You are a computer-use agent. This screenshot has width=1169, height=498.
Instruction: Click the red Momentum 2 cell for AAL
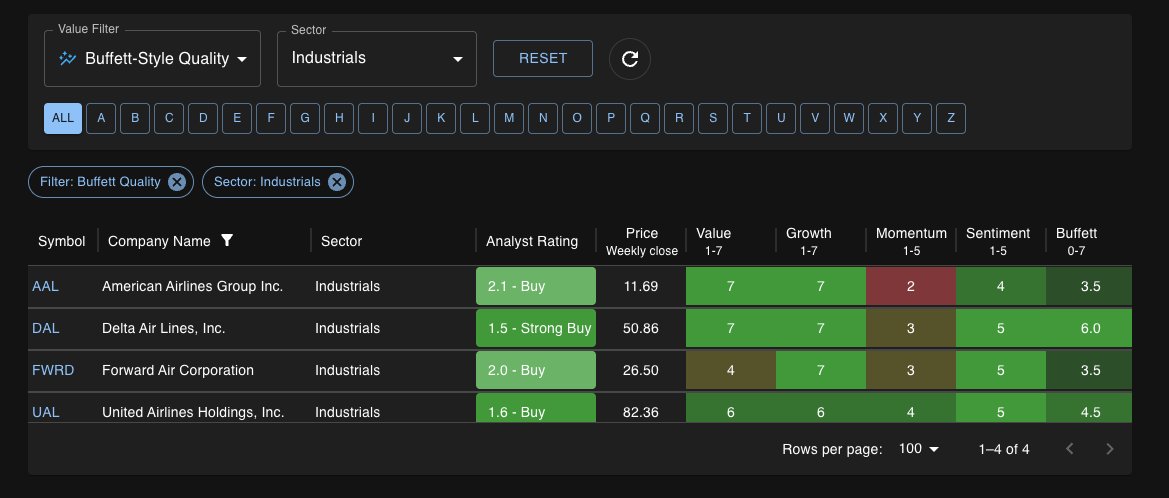coord(910,286)
